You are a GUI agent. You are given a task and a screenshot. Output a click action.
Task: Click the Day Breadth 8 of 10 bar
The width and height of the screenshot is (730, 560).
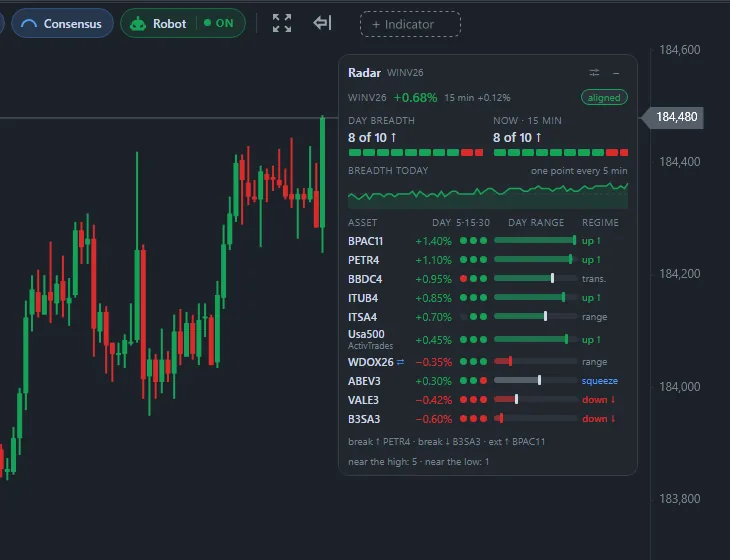[415, 153]
